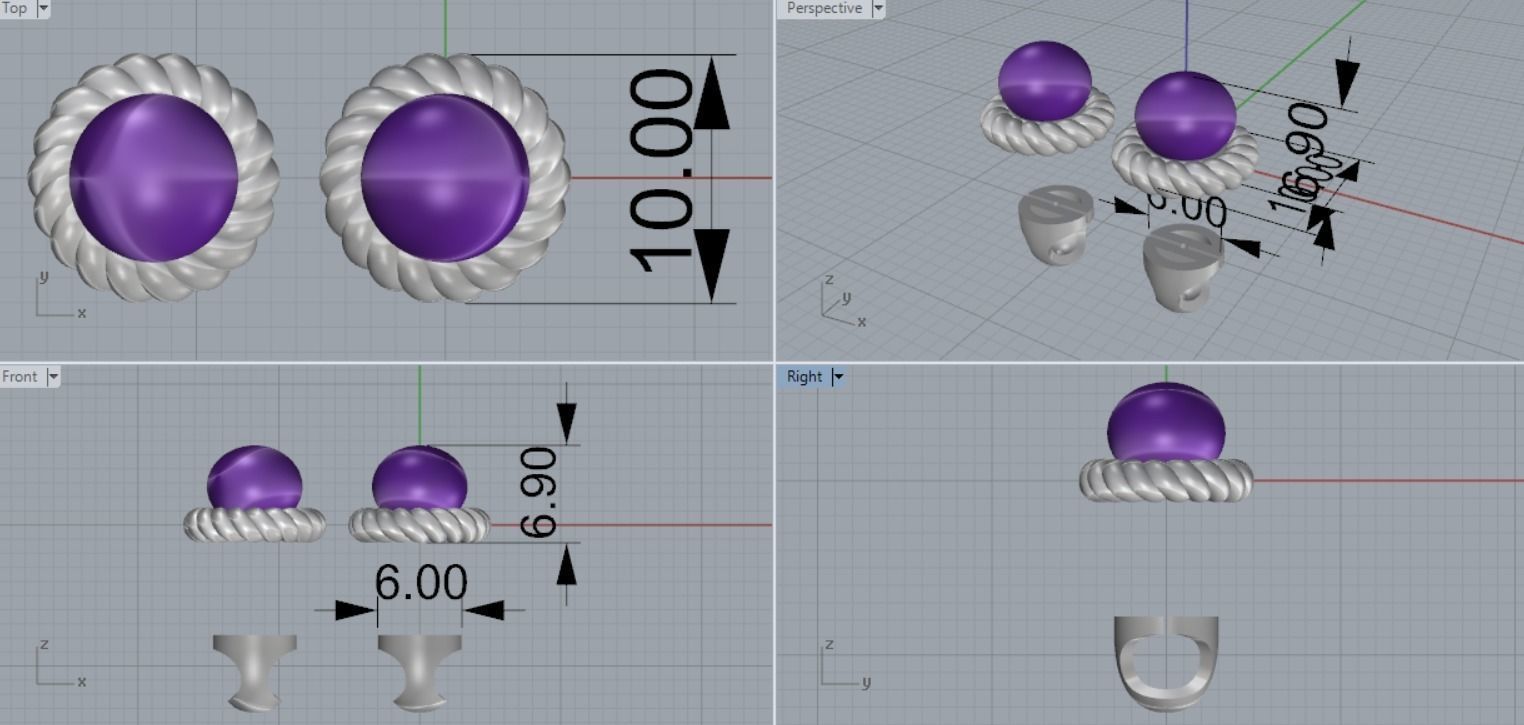Screen dimensions: 1524x725
Task: Activate the Perspective viewport title label
Action: (824, 8)
